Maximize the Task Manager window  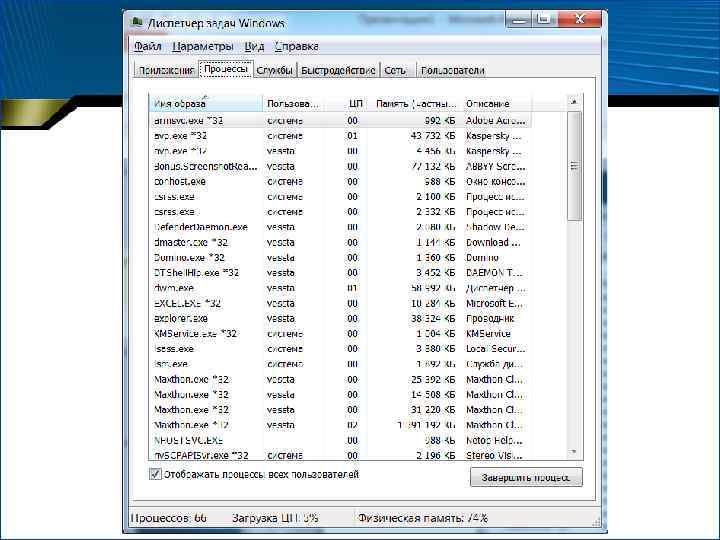tap(544, 19)
